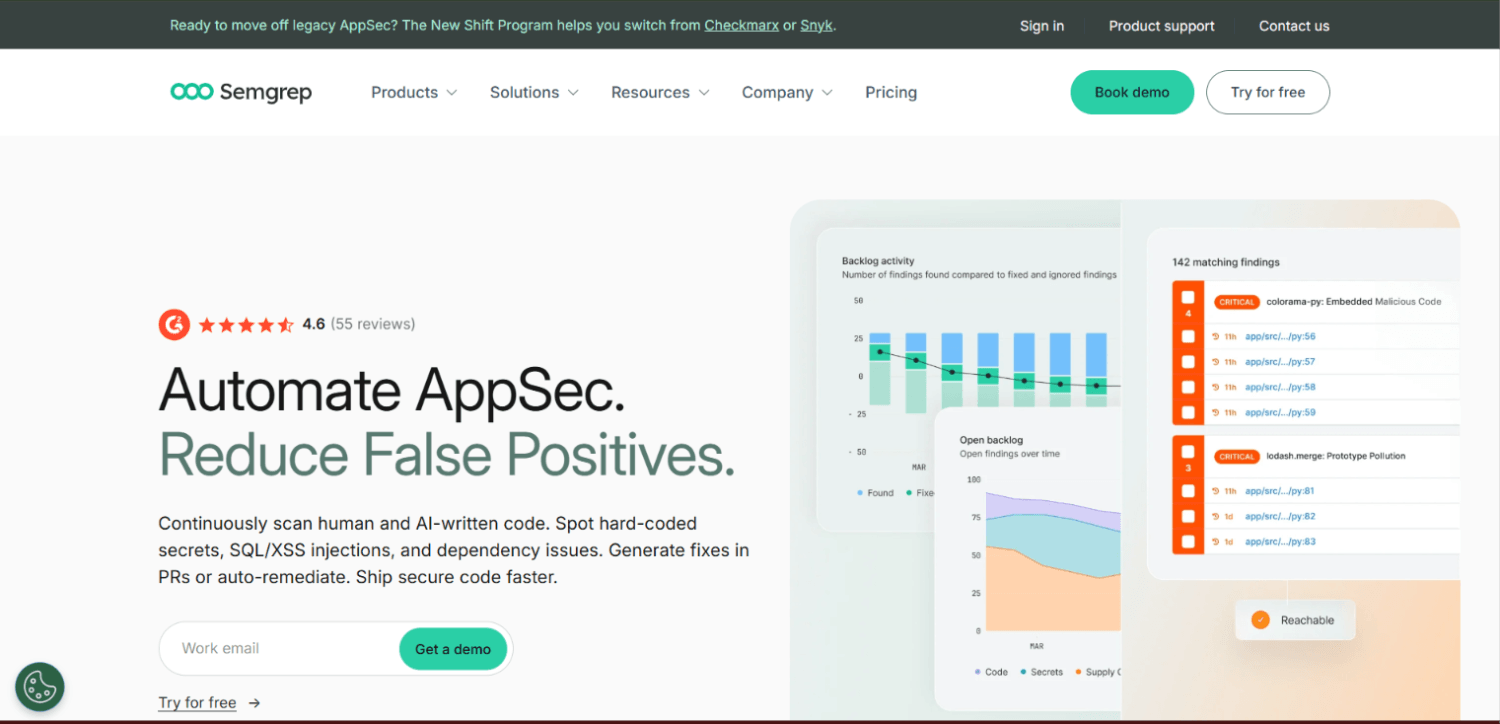This screenshot has height=724, width=1500.
Task: Check the box for lodash.merge finding group
Action: pos(1188,452)
